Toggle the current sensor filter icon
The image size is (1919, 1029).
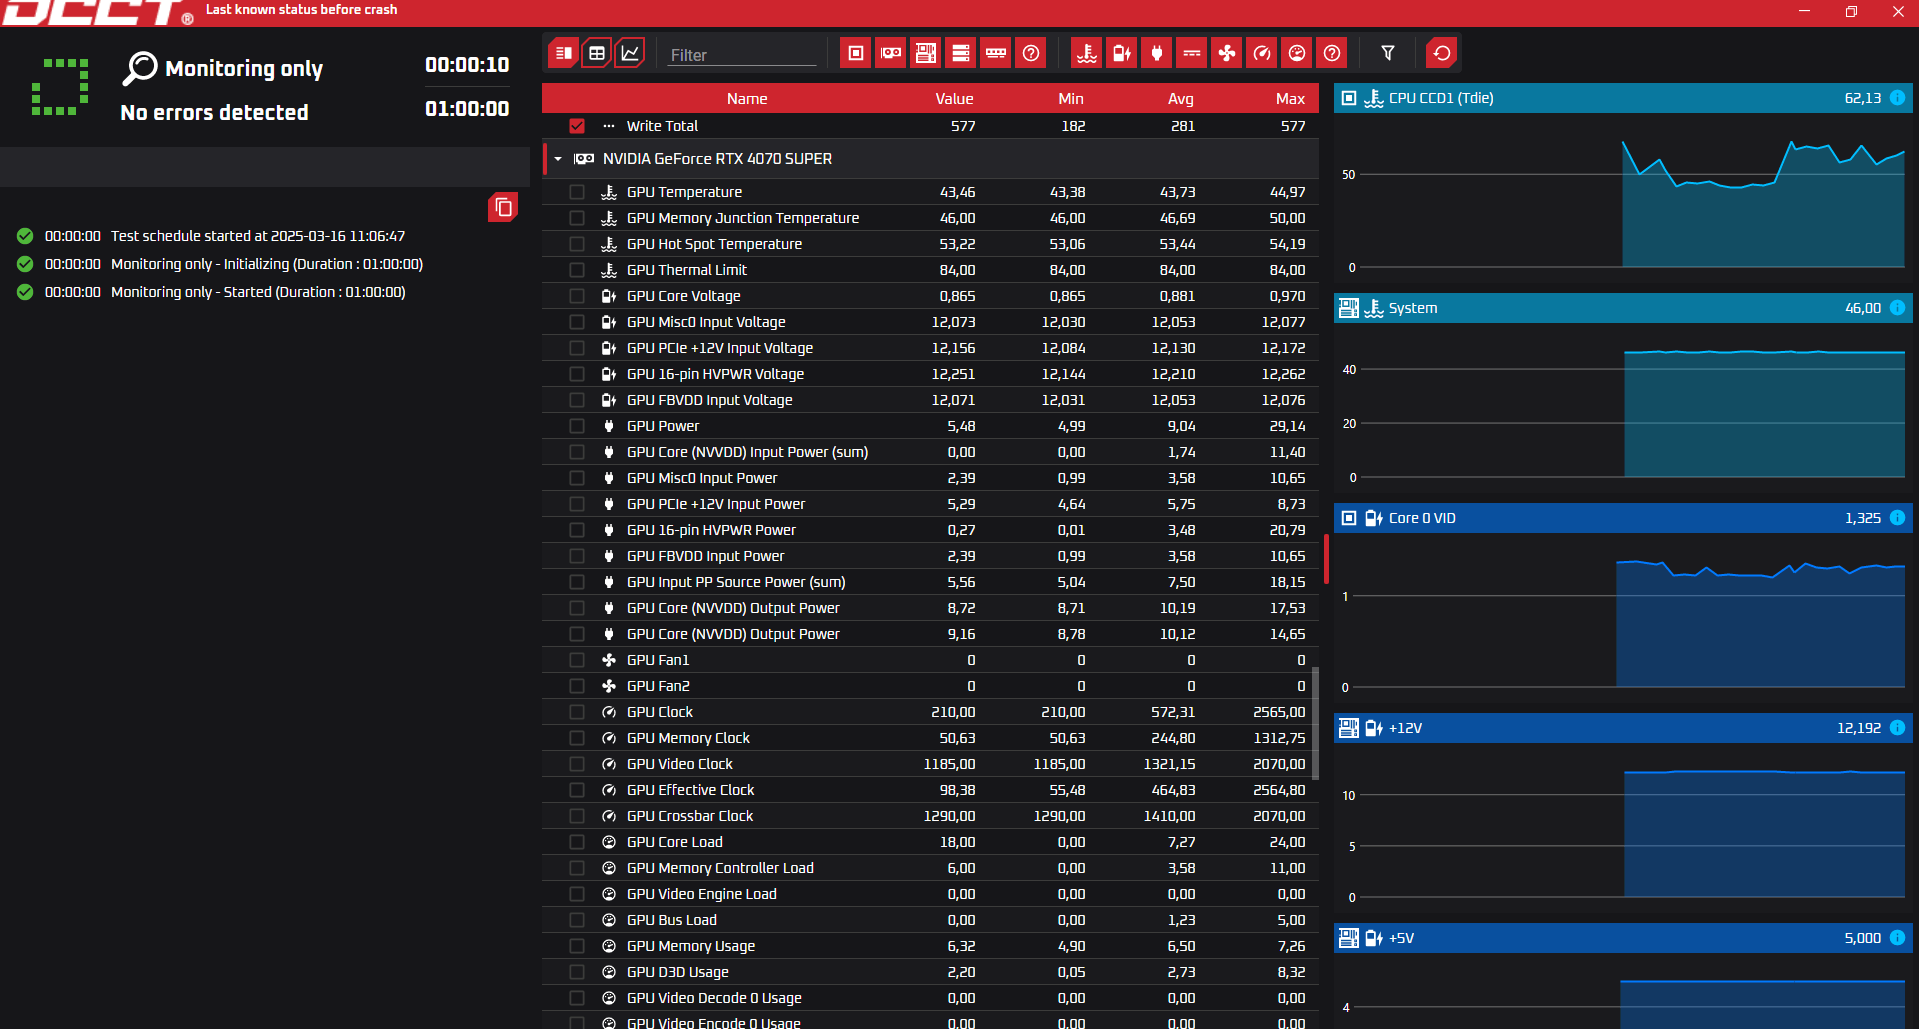(1192, 53)
